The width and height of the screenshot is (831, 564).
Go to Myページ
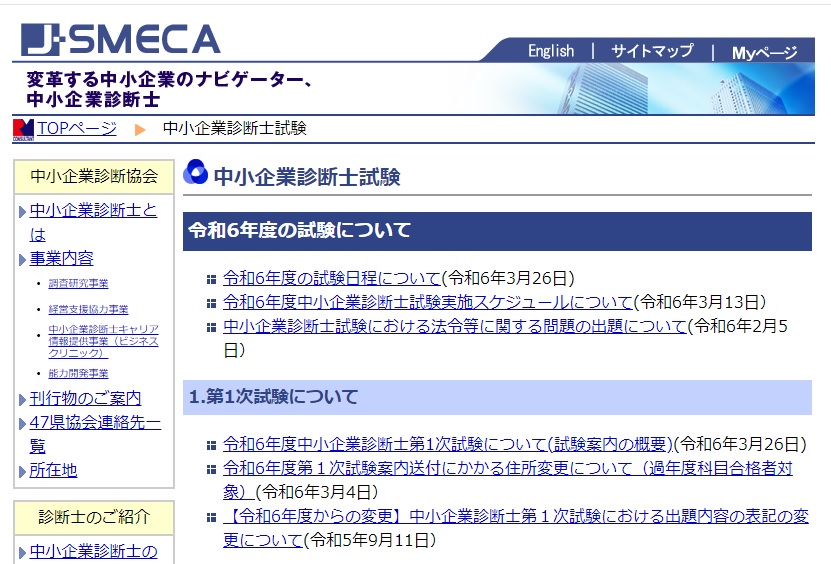pyautogui.click(x=764, y=52)
